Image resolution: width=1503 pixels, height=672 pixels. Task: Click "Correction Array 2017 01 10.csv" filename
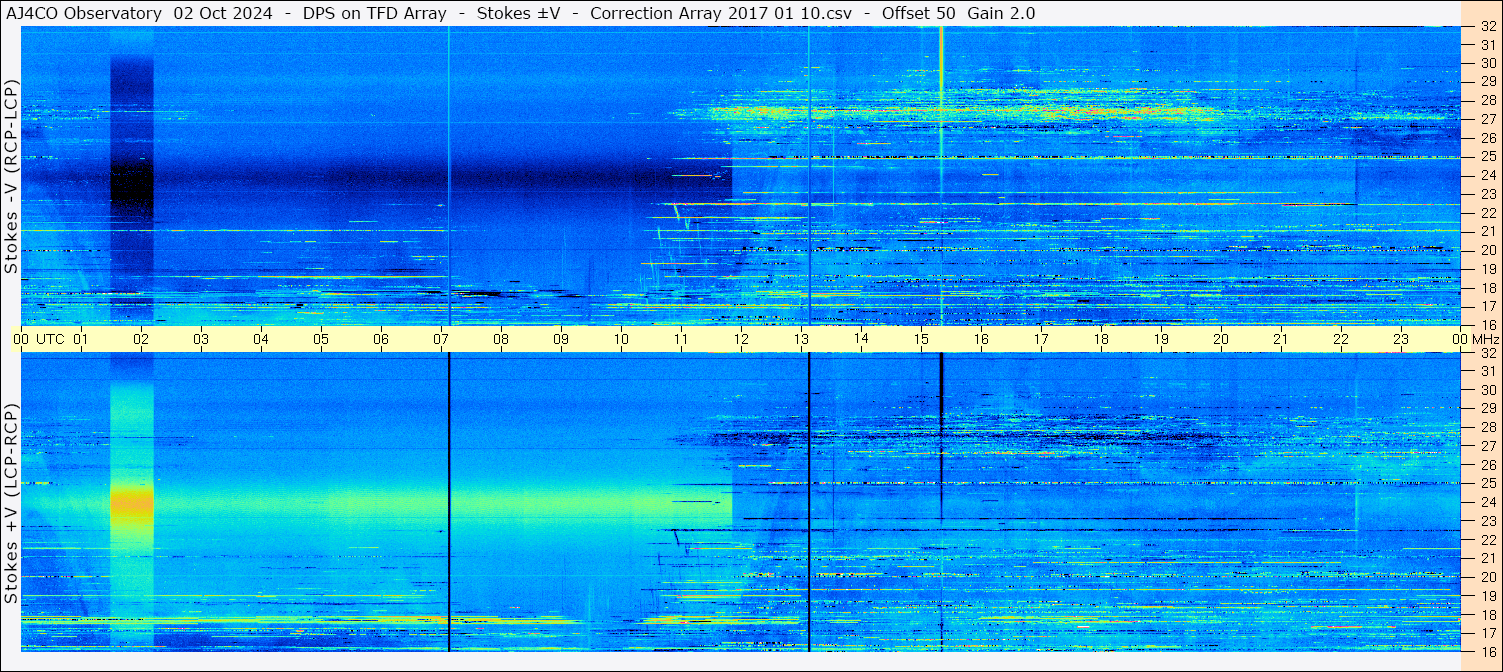[x=721, y=13]
